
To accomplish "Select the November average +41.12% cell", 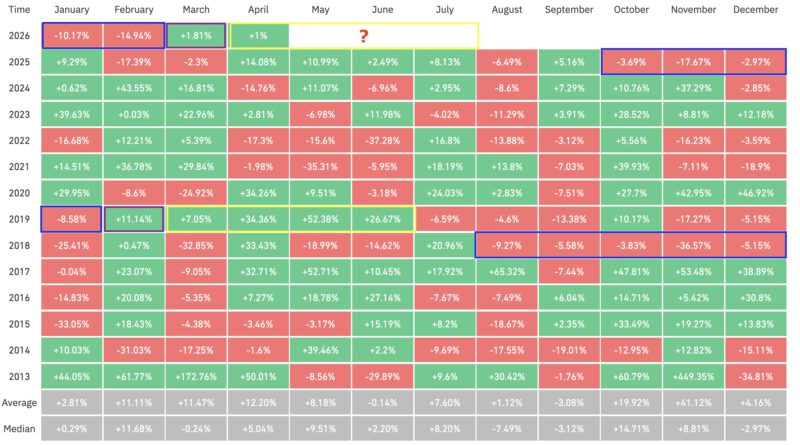I will point(693,402).
